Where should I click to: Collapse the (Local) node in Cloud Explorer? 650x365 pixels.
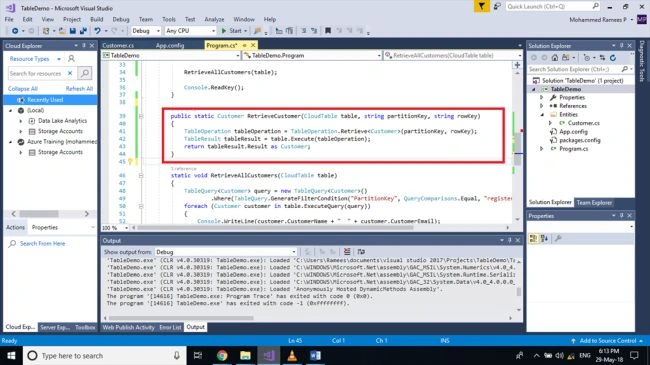(x=11, y=110)
